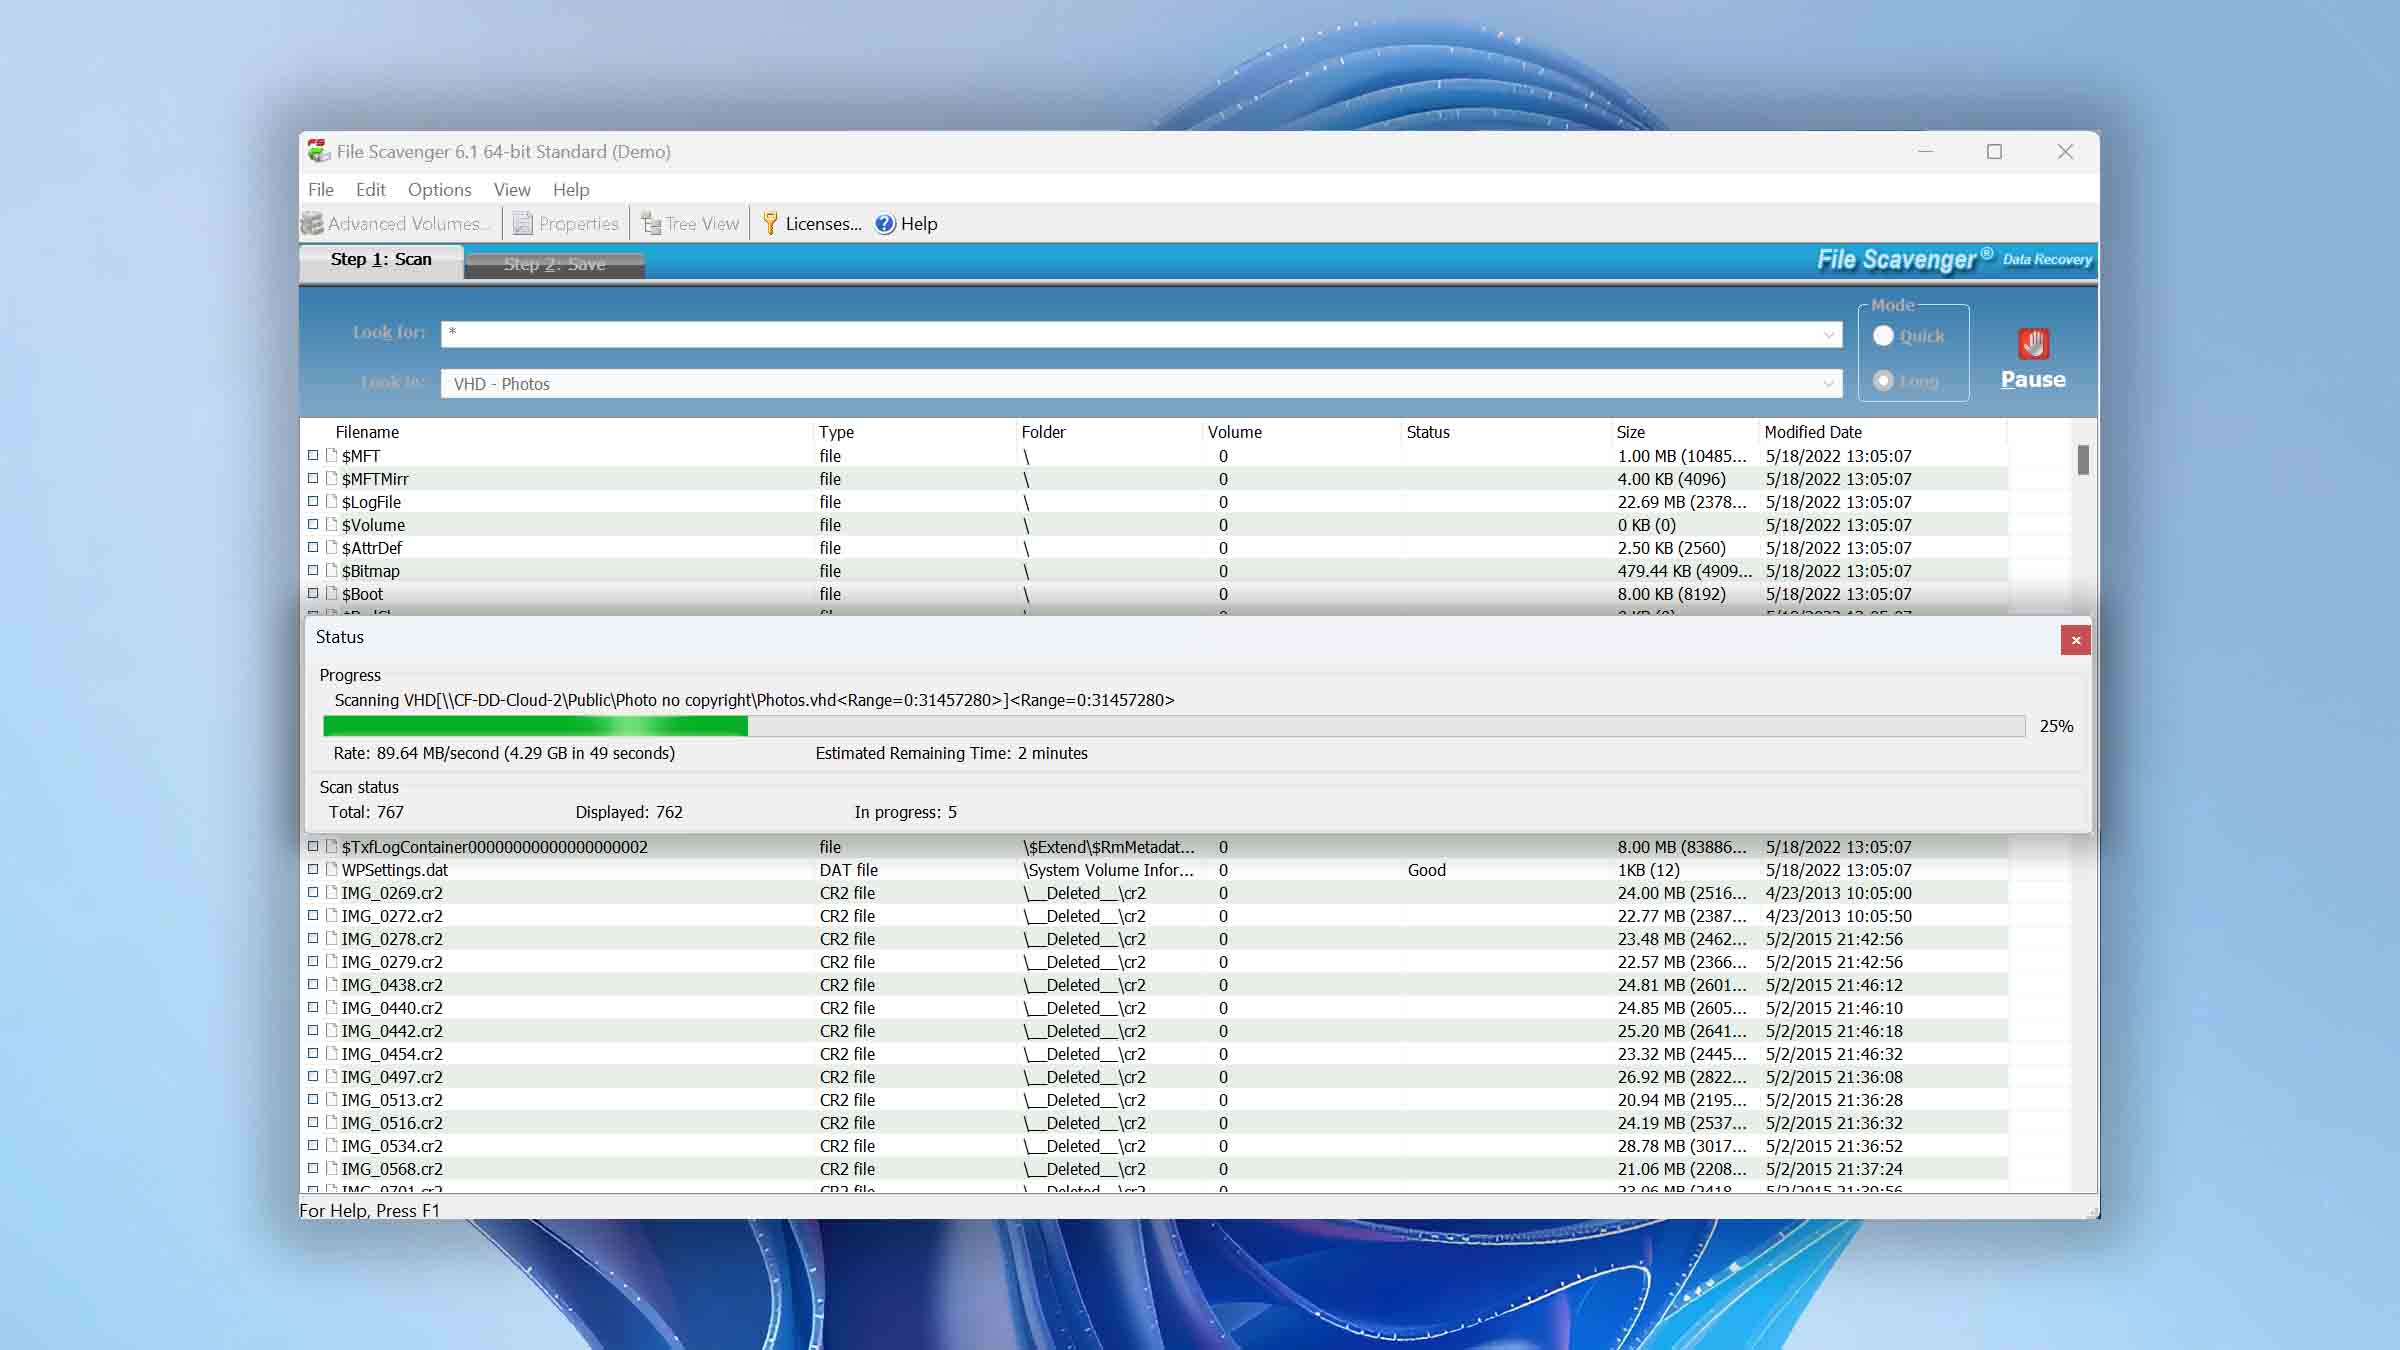Close the Status panel with red X

coord(2076,640)
